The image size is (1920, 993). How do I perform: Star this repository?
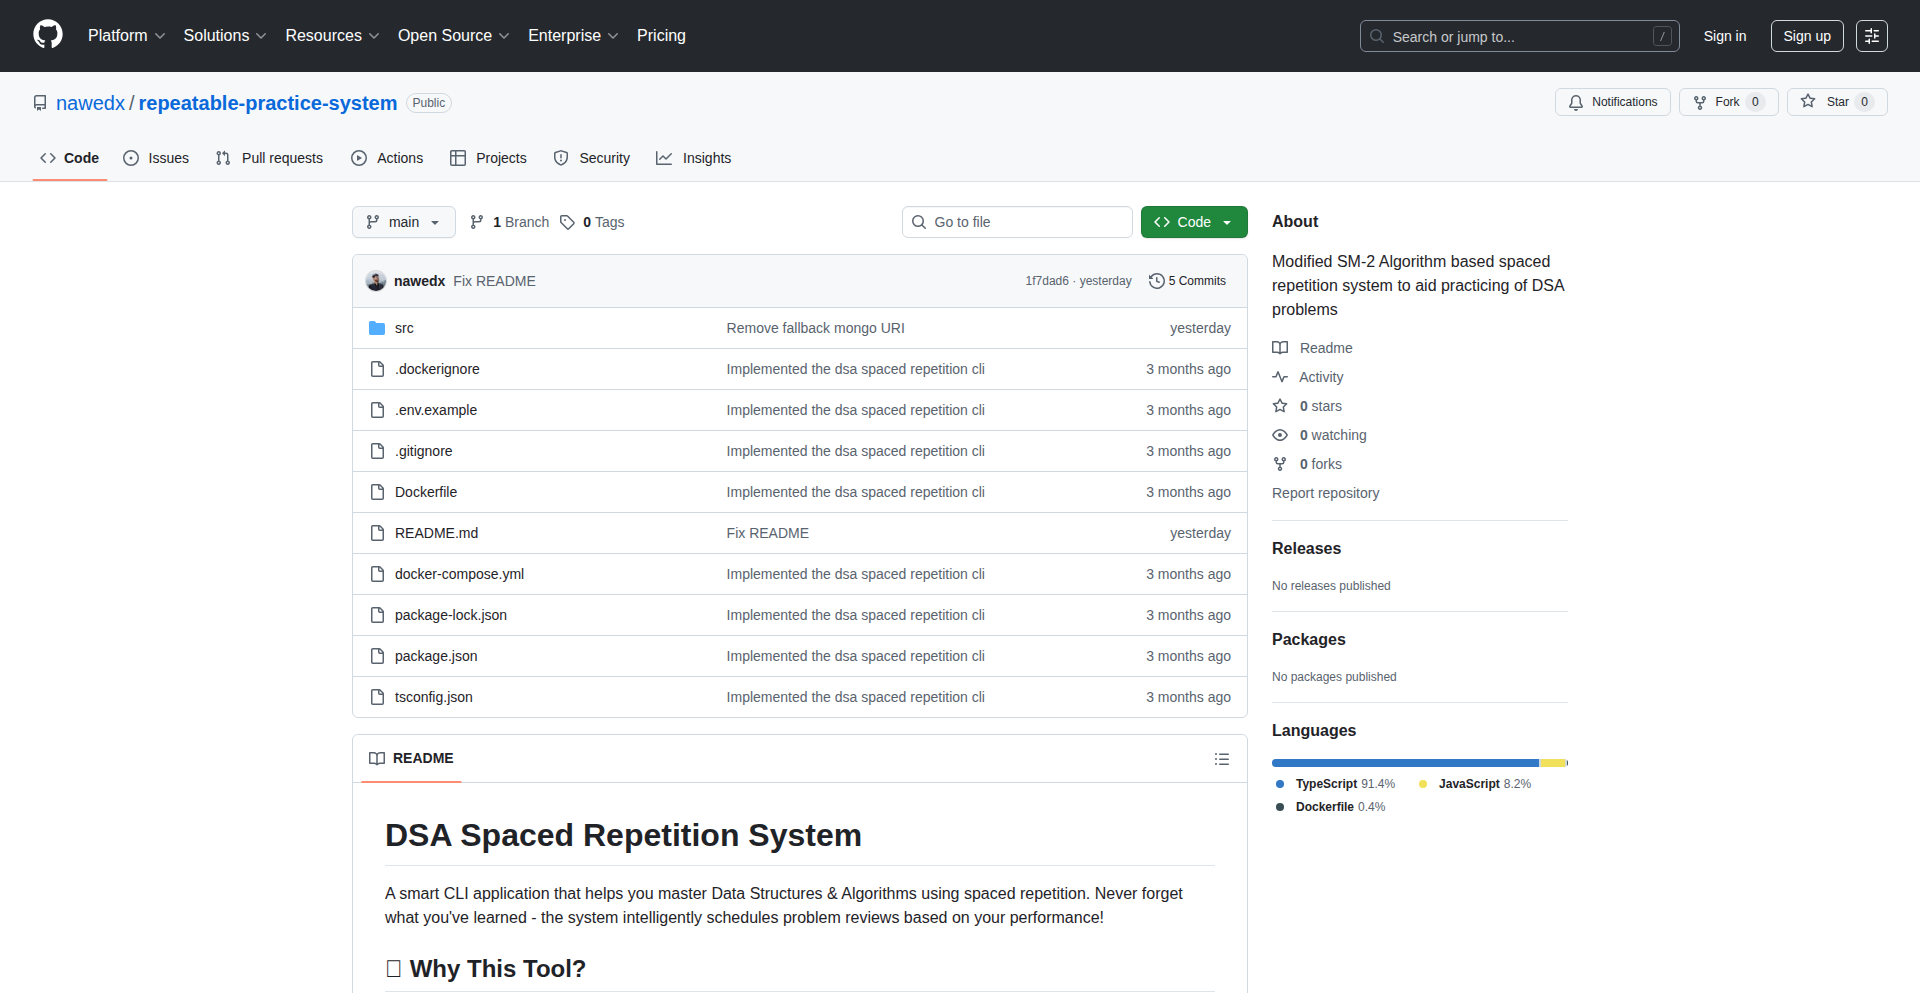tap(1826, 102)
